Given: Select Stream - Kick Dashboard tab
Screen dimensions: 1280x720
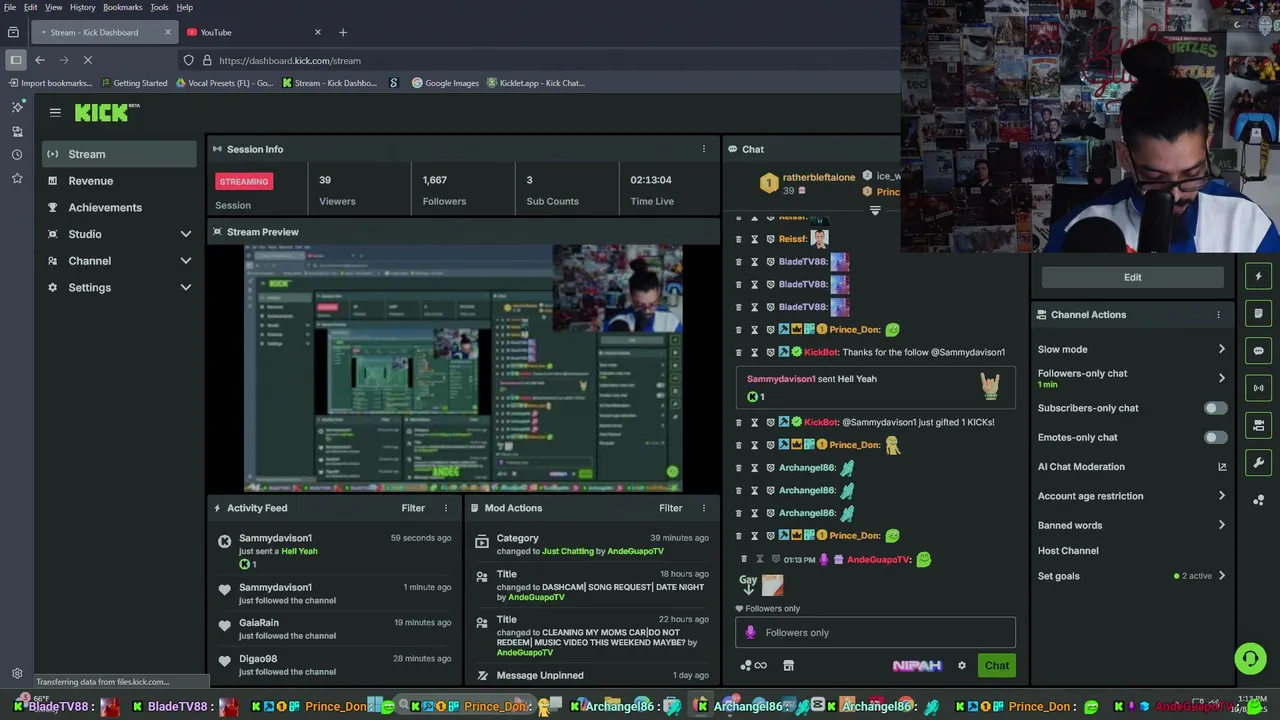Looking at the screenshot, I should pos(103,32).
